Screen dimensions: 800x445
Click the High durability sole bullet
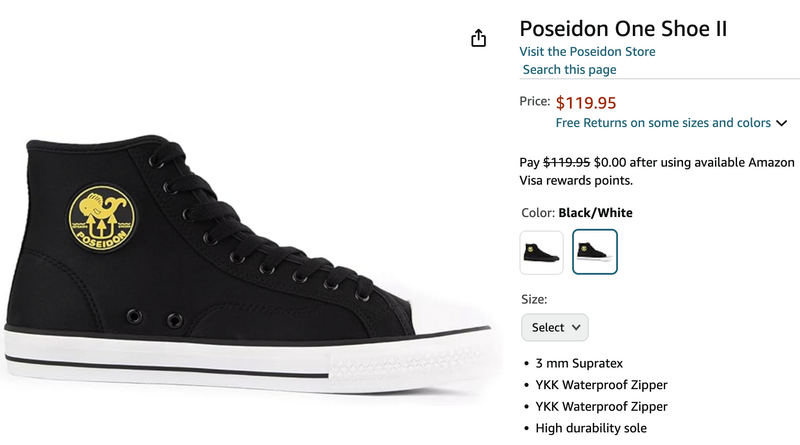(591, 428)
